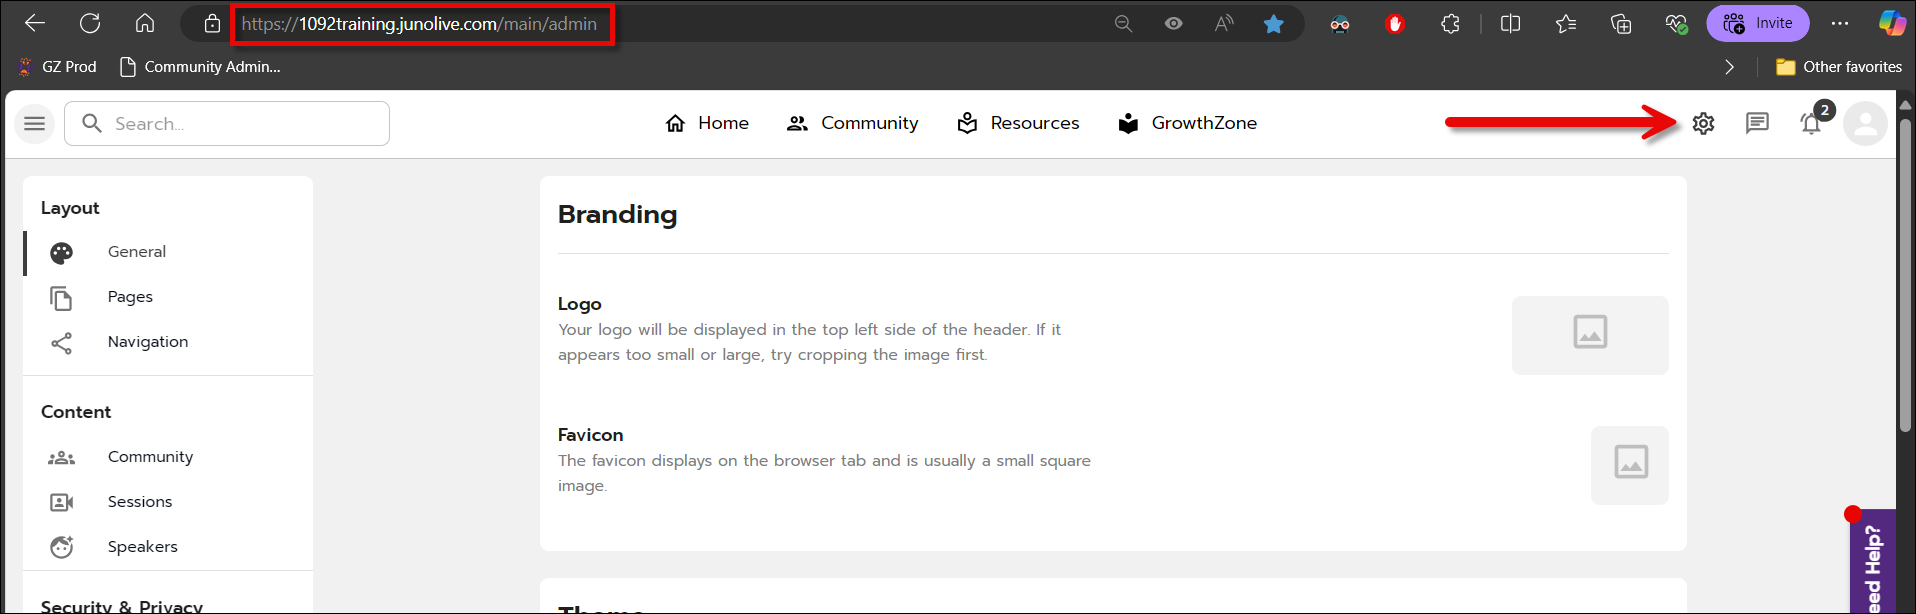Viewport: 1916px width, 614px height.
Task: Open Community under Content
Action: [x=168, y=457]
